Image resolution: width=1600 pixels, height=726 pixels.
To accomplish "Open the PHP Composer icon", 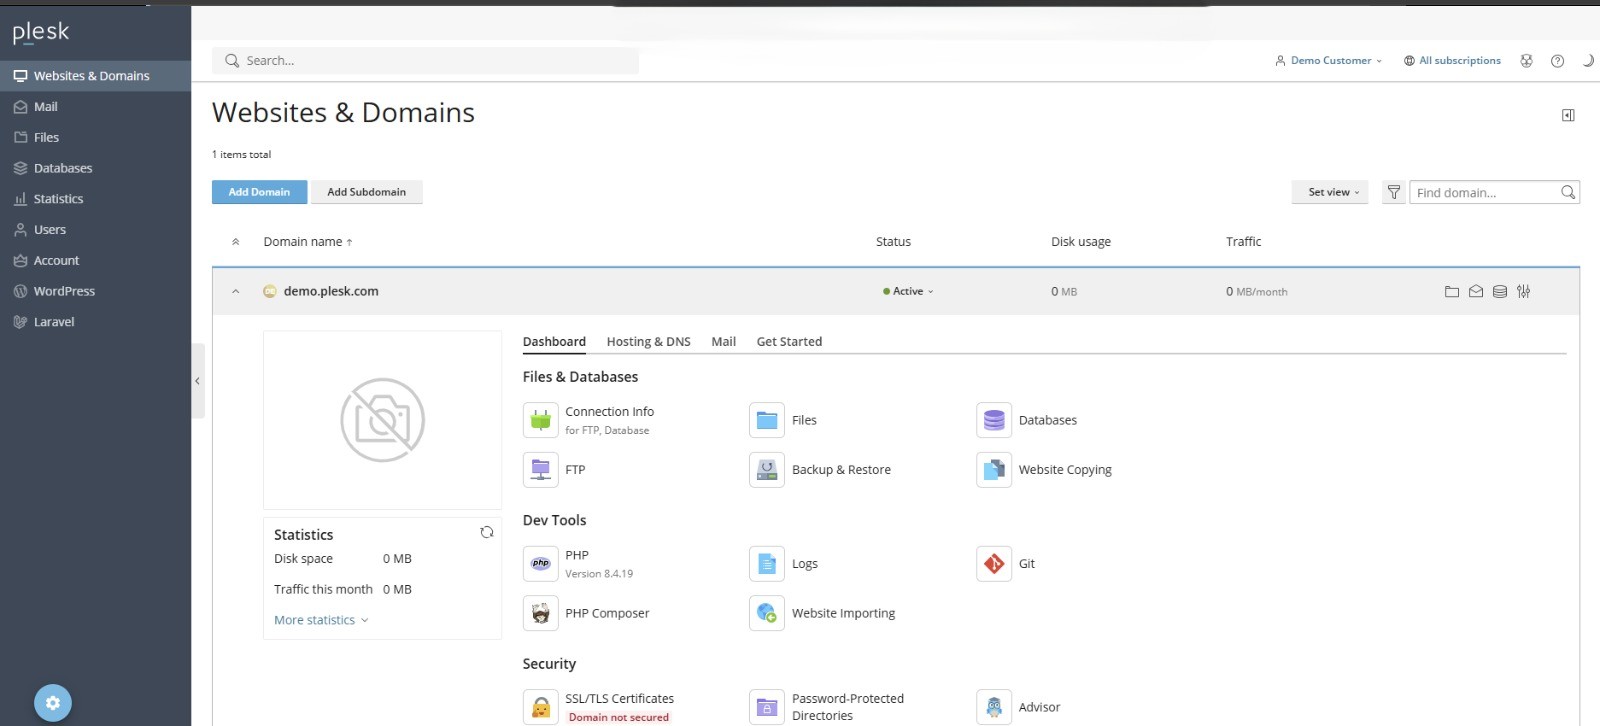I will (541, 613).
